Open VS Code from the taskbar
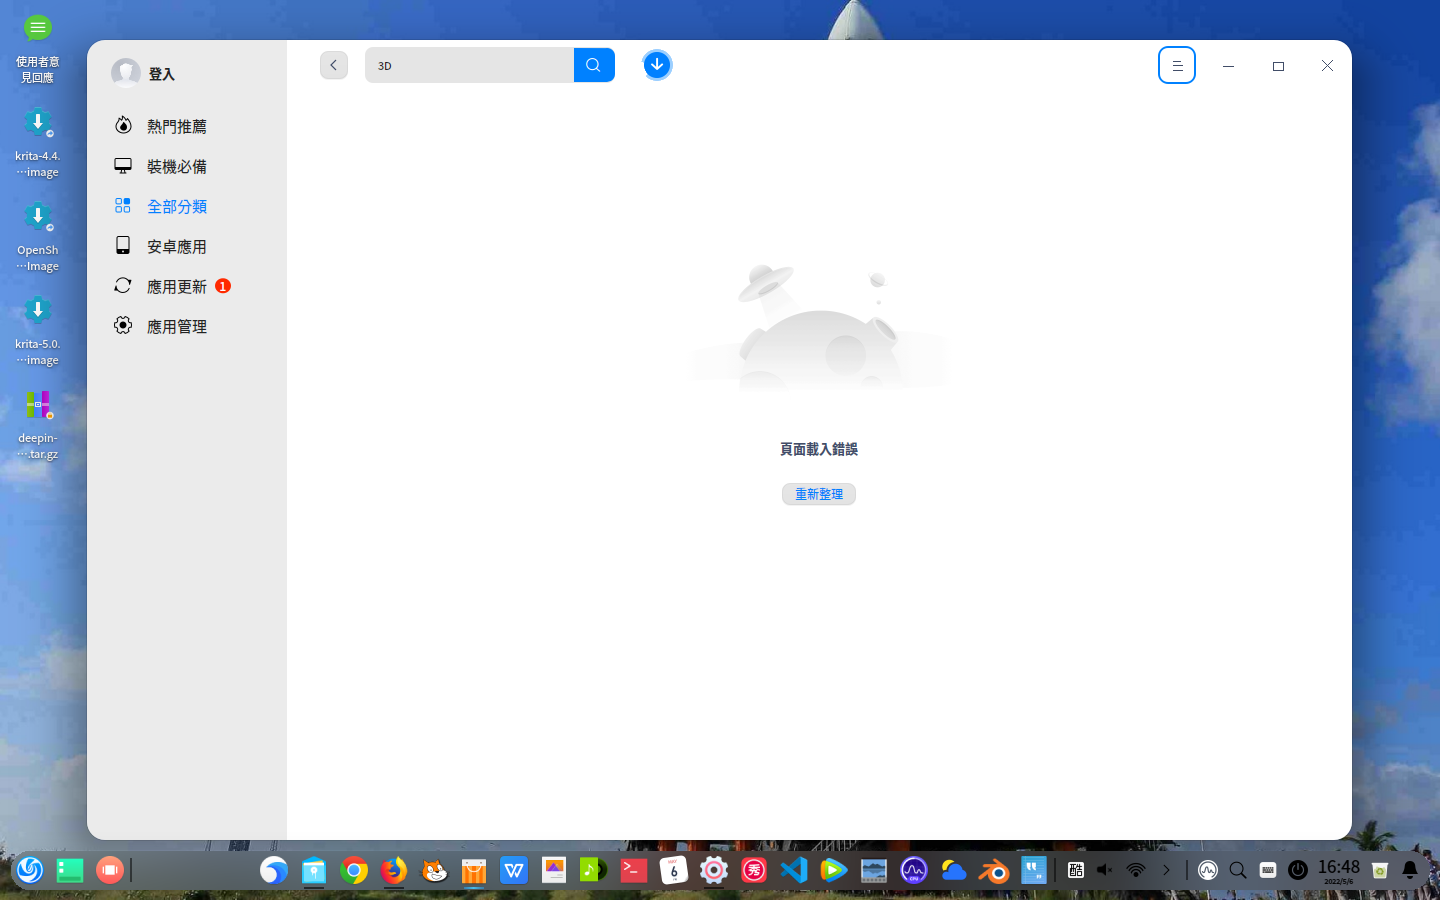The width and height of the screenshot is (1440, 900). tap(793, 870)
